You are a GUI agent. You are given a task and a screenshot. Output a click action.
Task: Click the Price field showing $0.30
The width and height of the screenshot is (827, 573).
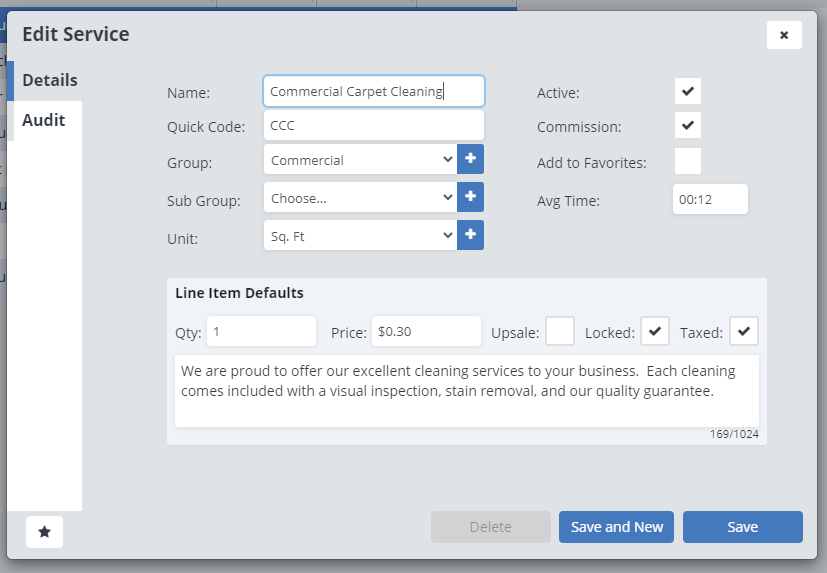[426, 331]
